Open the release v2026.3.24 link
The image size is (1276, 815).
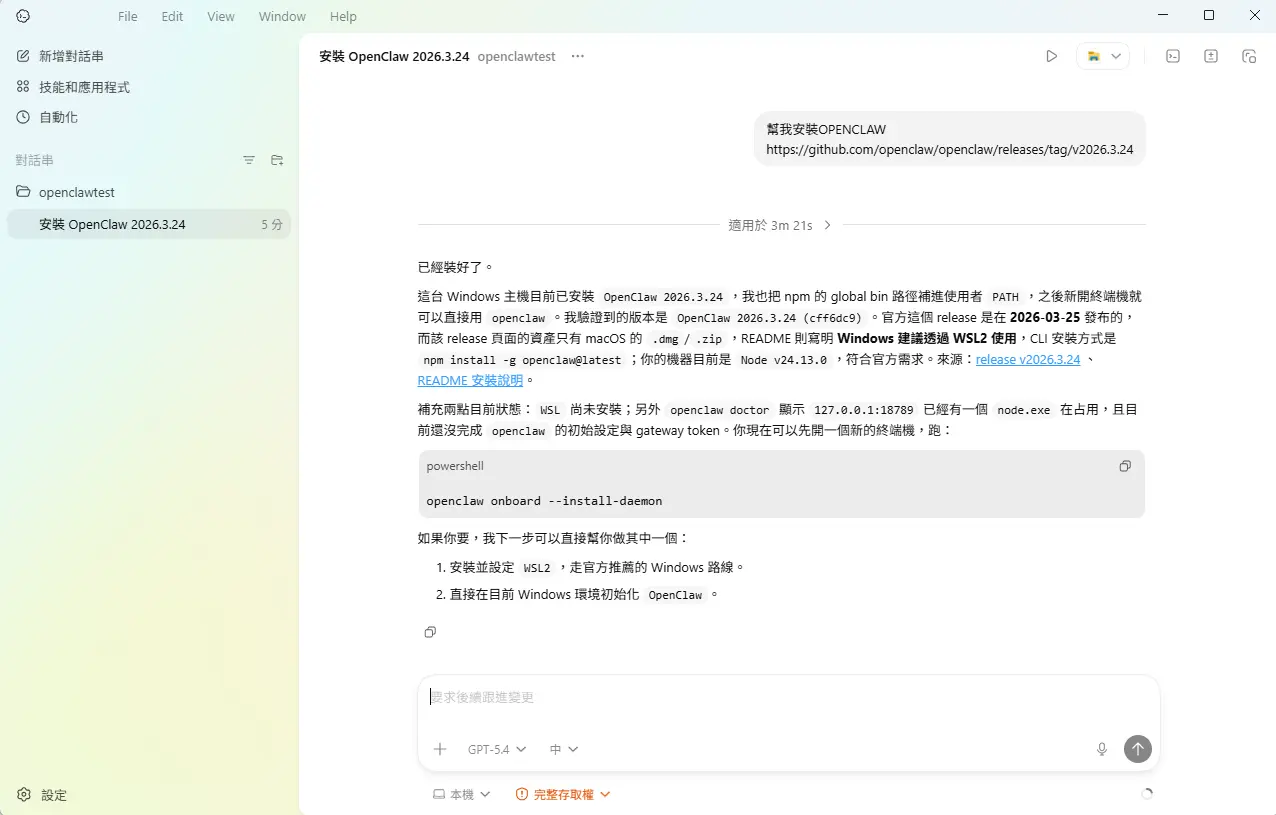pyautogui.click(x=1027, y=359)
